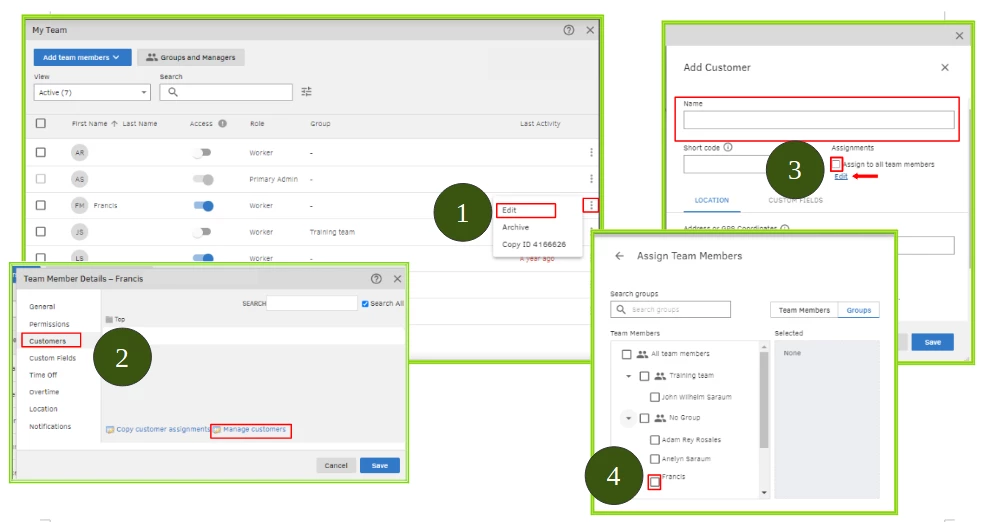Click the All team members group icon
Image resolution: width=988 pixels, height=522 pixels.
pyautogui.click(x=642, y=354)
